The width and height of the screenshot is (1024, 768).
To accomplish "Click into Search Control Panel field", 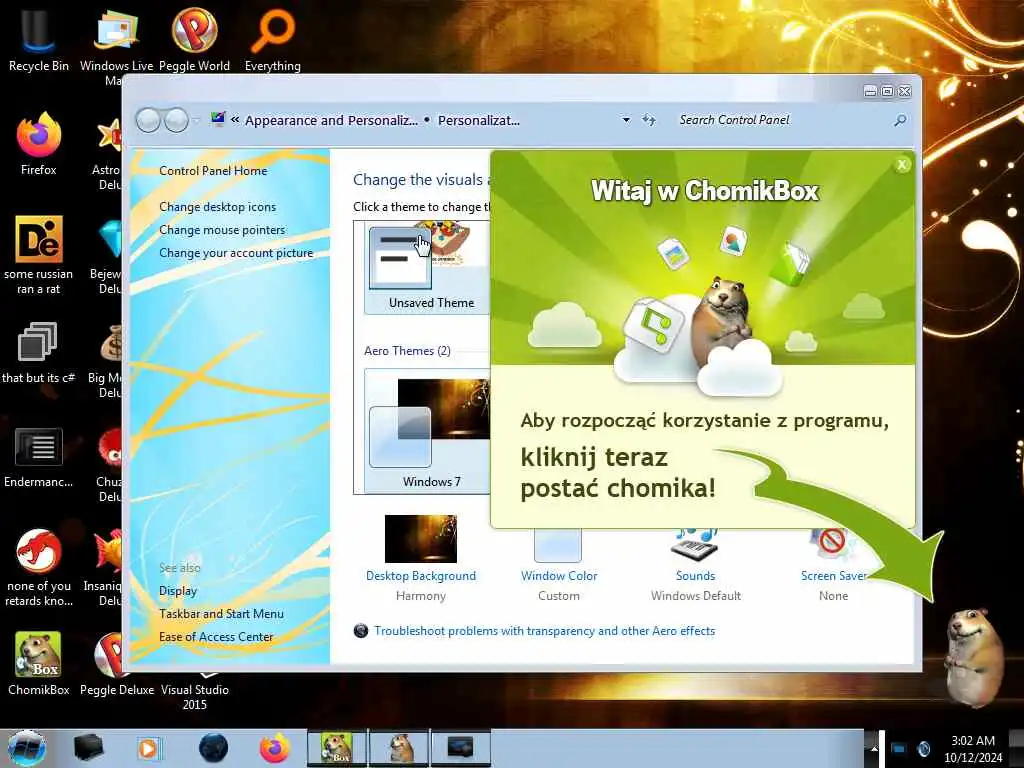I will tap(780, 120).
